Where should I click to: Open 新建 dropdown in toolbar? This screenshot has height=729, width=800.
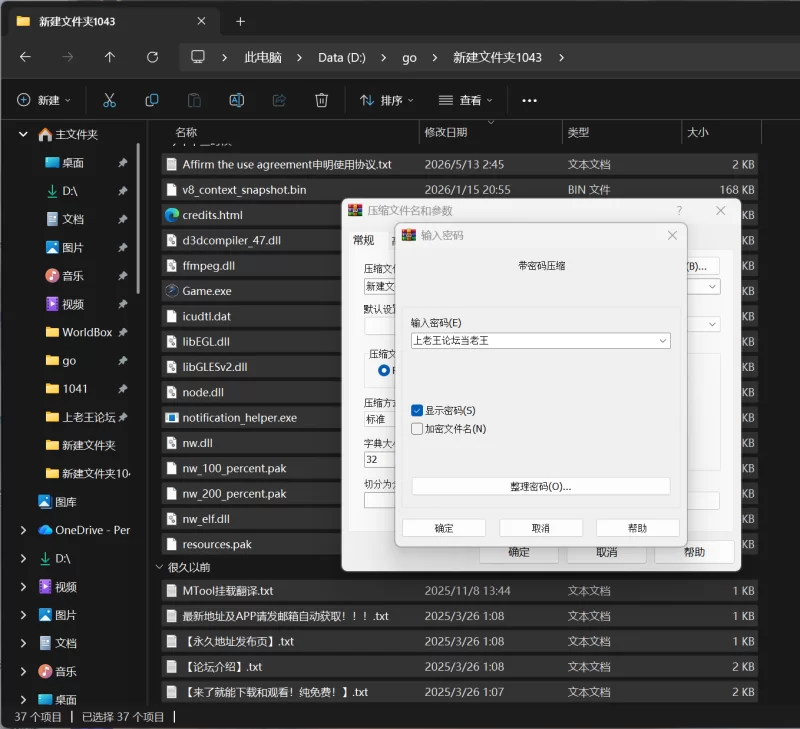point(44,100)
